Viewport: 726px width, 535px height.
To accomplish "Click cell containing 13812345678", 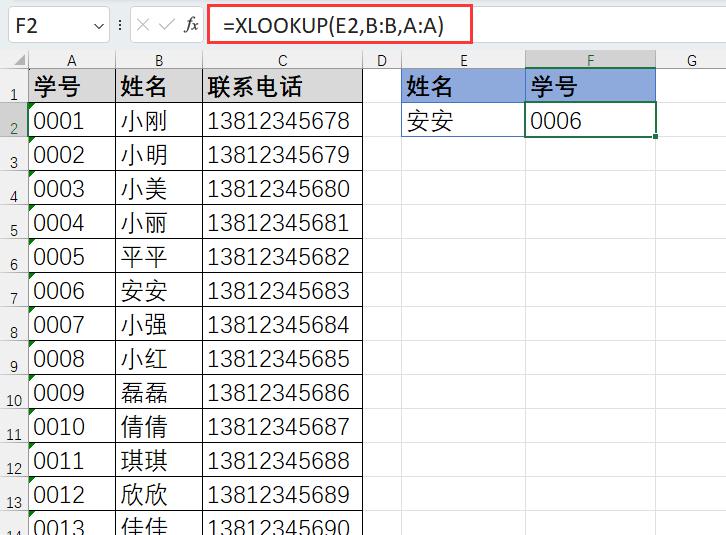I will click(x=282, y=120).
